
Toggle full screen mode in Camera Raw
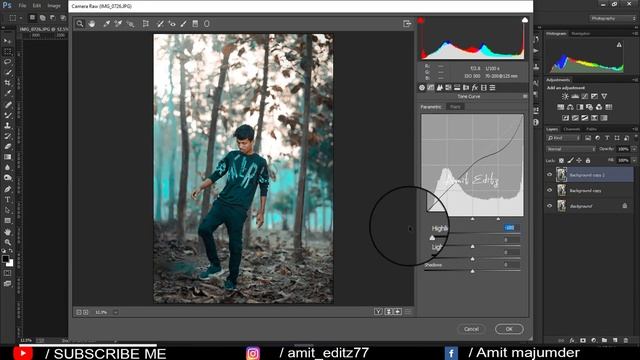407,24
